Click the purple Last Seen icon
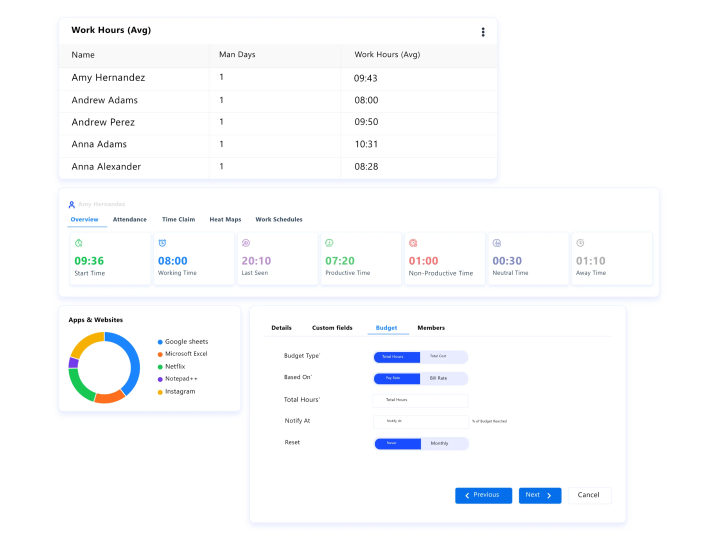Viewport: 718px width, 540px height. click(x=246, y=243)
